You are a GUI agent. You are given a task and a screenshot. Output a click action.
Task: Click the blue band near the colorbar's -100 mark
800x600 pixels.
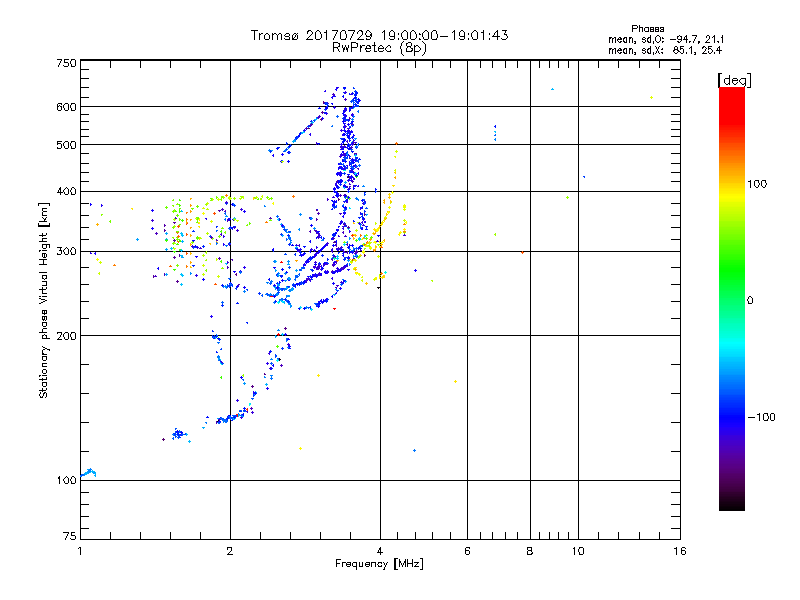coord(732,416)
